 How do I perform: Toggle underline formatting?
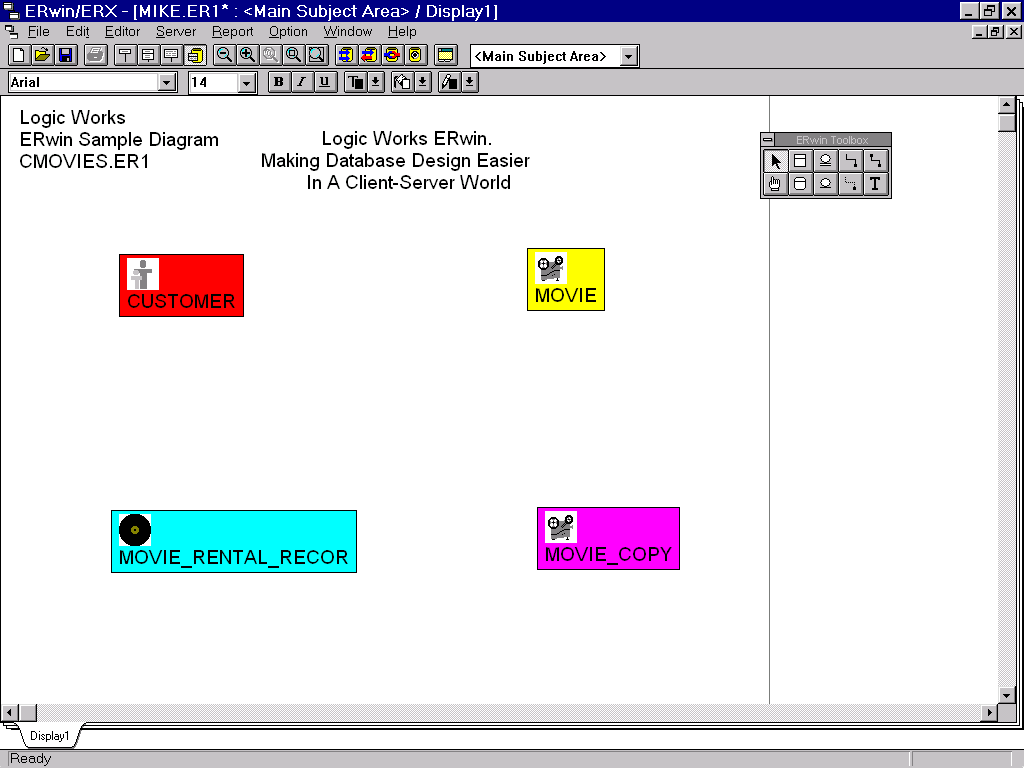pos(324,82)
